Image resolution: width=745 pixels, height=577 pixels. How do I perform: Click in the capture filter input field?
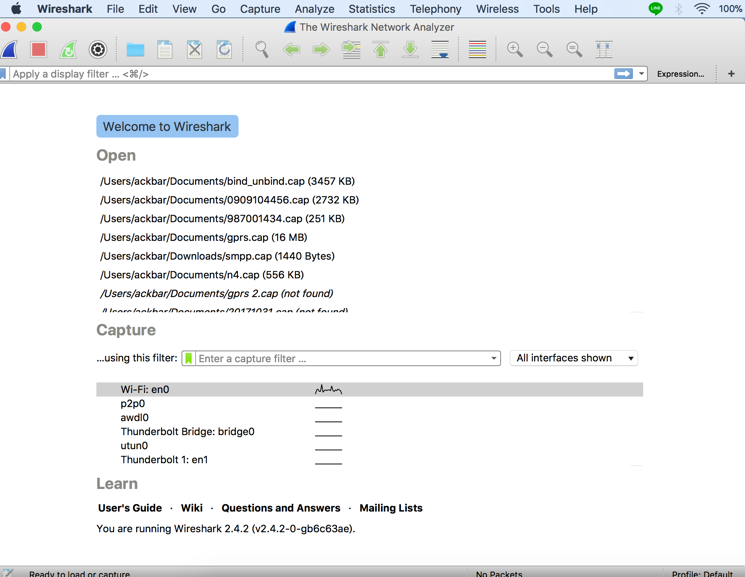342,358
